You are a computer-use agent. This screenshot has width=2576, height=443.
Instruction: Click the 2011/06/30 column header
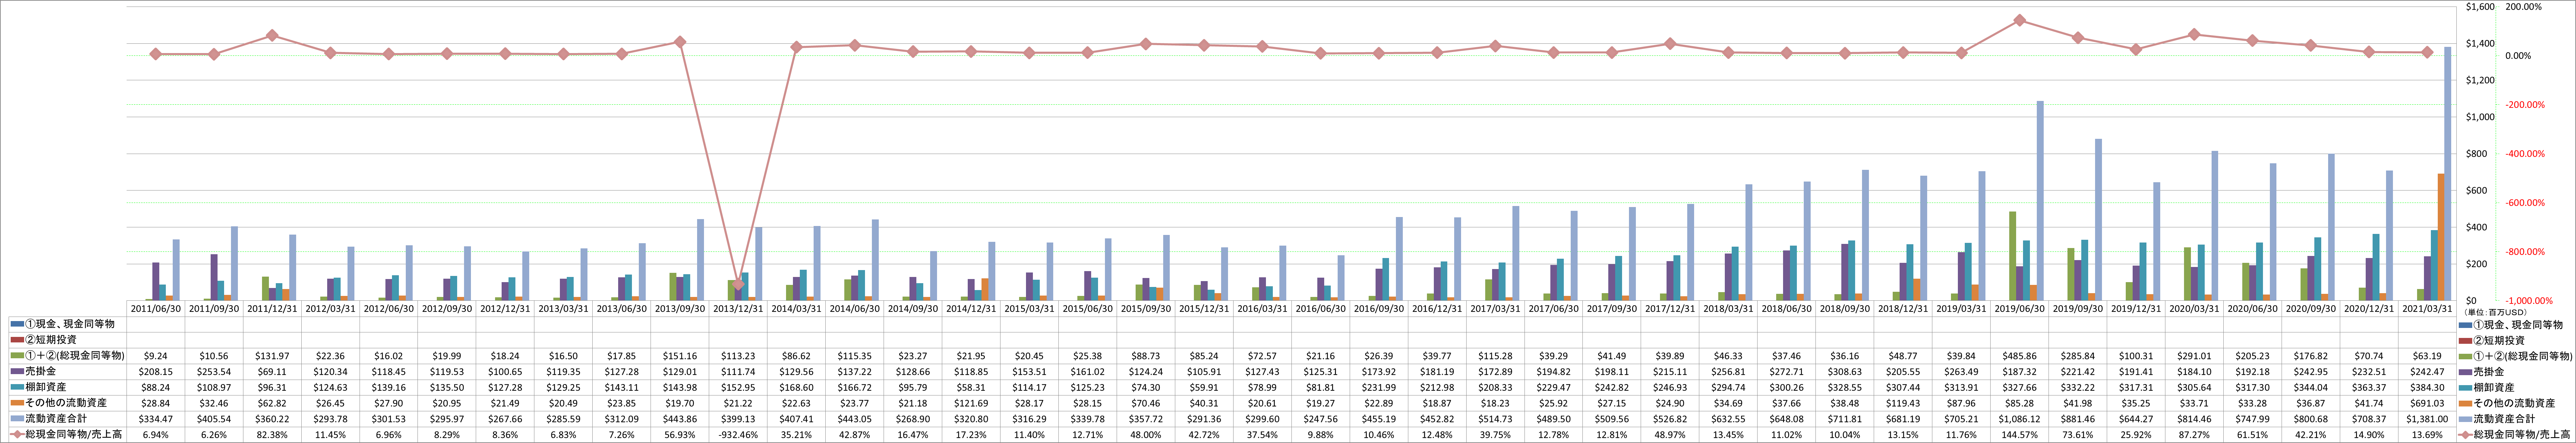[155, 309]
